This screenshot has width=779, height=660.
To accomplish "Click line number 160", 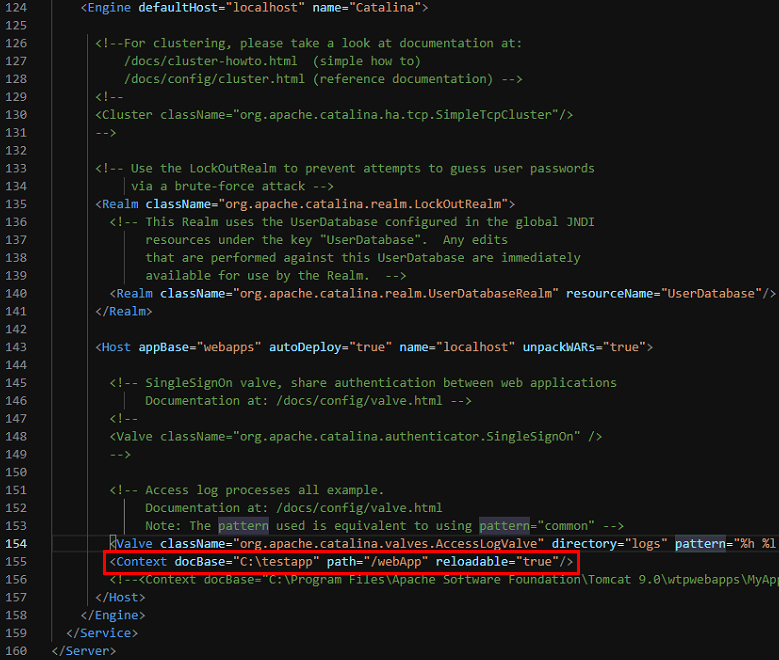I will click(16, 652).
